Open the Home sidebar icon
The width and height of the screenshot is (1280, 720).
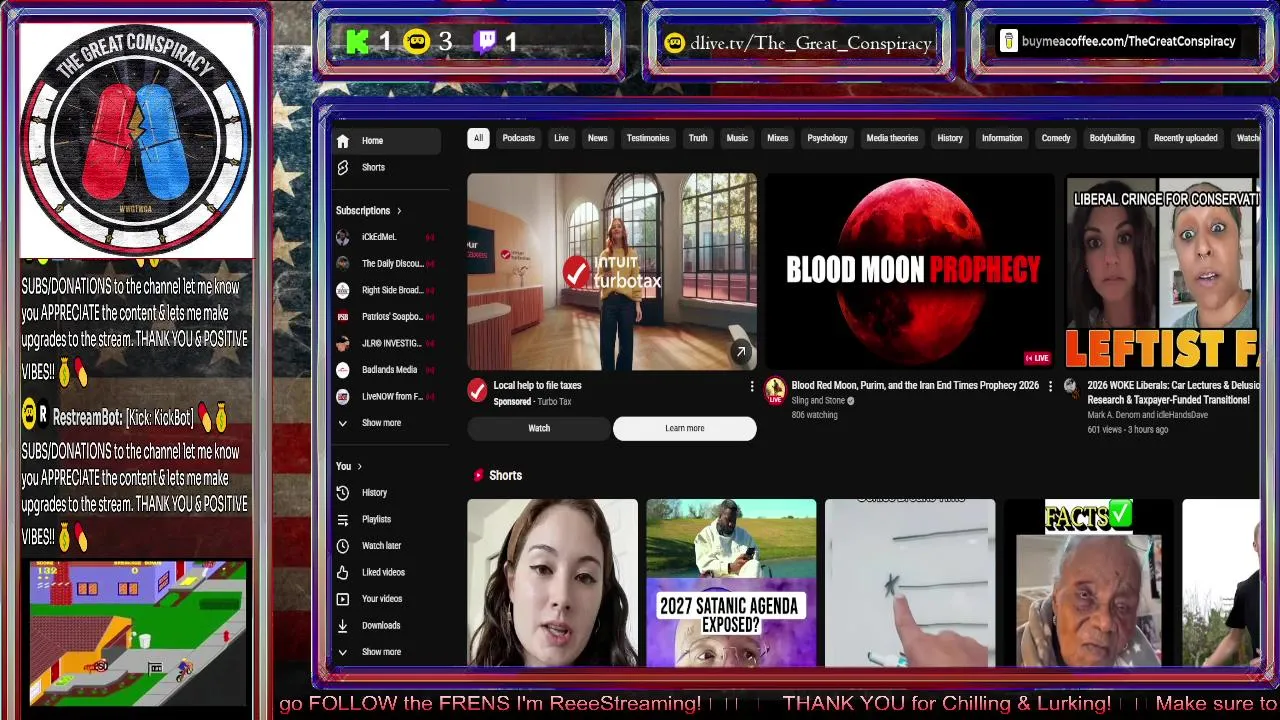click(x=343, y=141)
